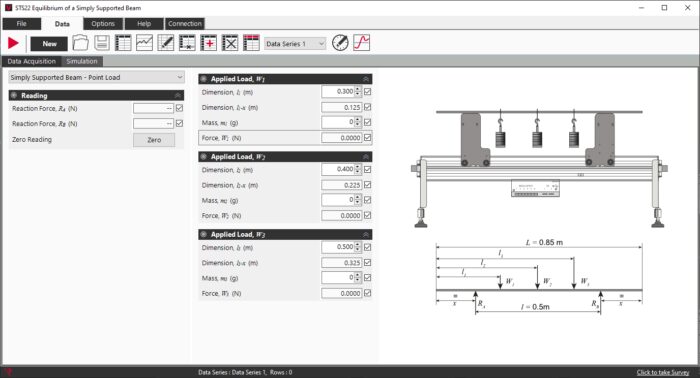This screenshot has width=700, height=378.
Task: Open the line chart view icon
Action: click(144, 43)
